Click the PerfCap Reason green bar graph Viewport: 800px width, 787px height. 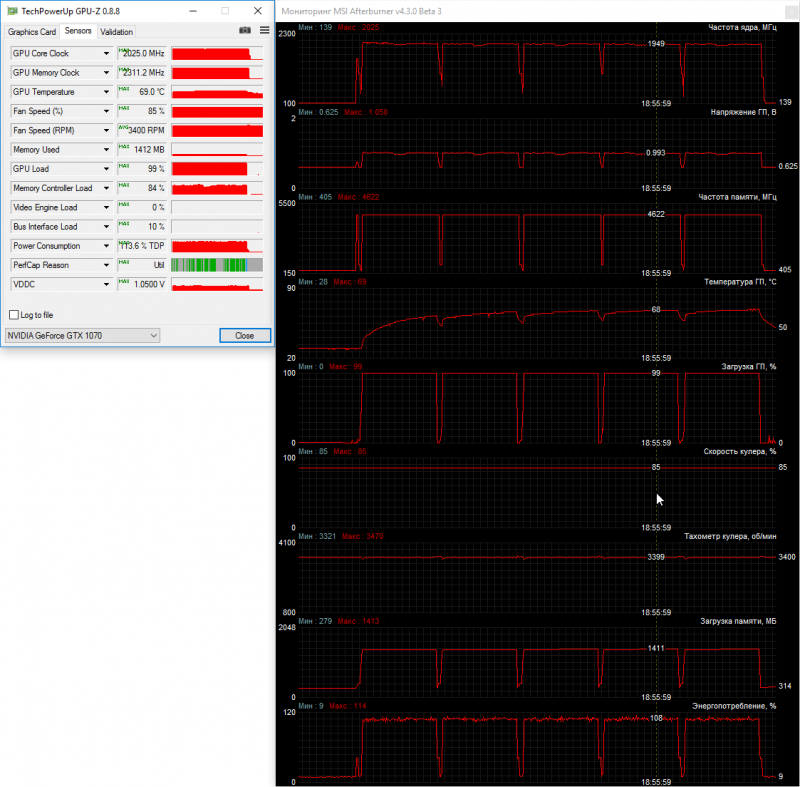pyautogui.click(x=217, y=265)
